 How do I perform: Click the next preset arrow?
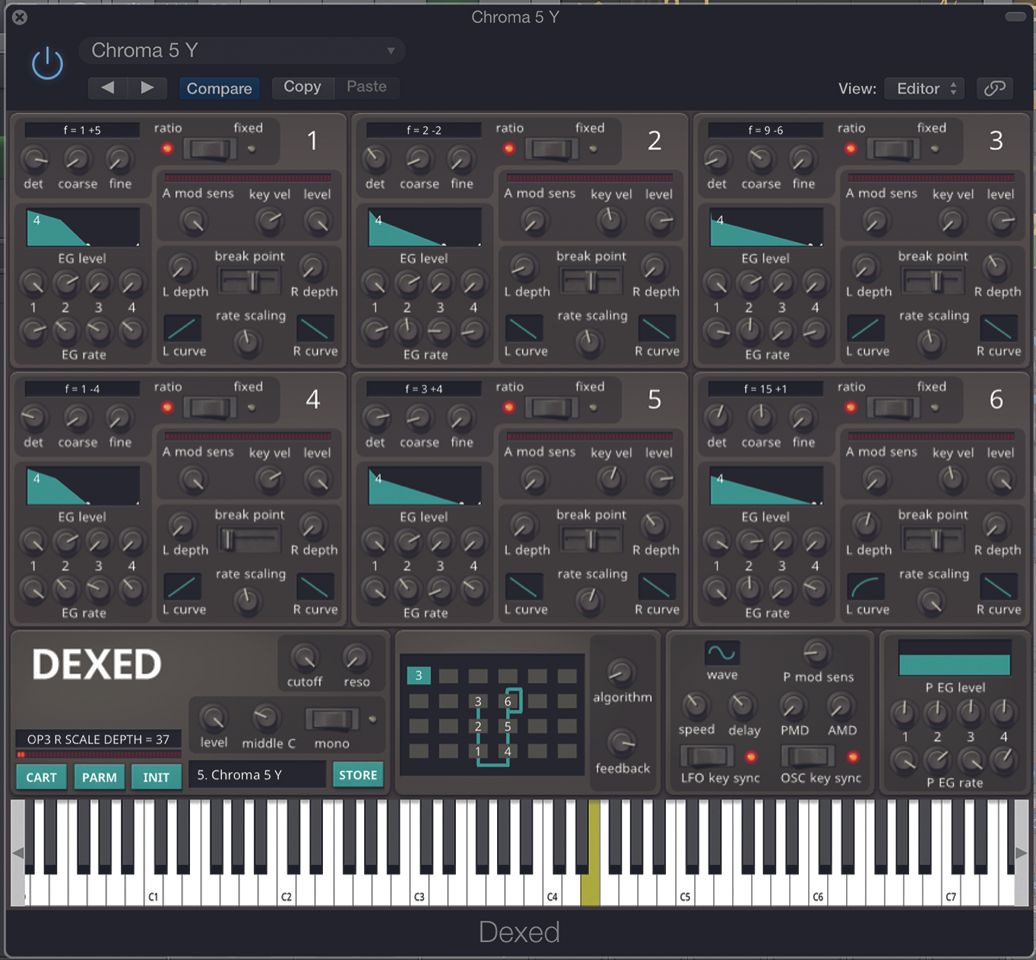(x=147, y=87)
